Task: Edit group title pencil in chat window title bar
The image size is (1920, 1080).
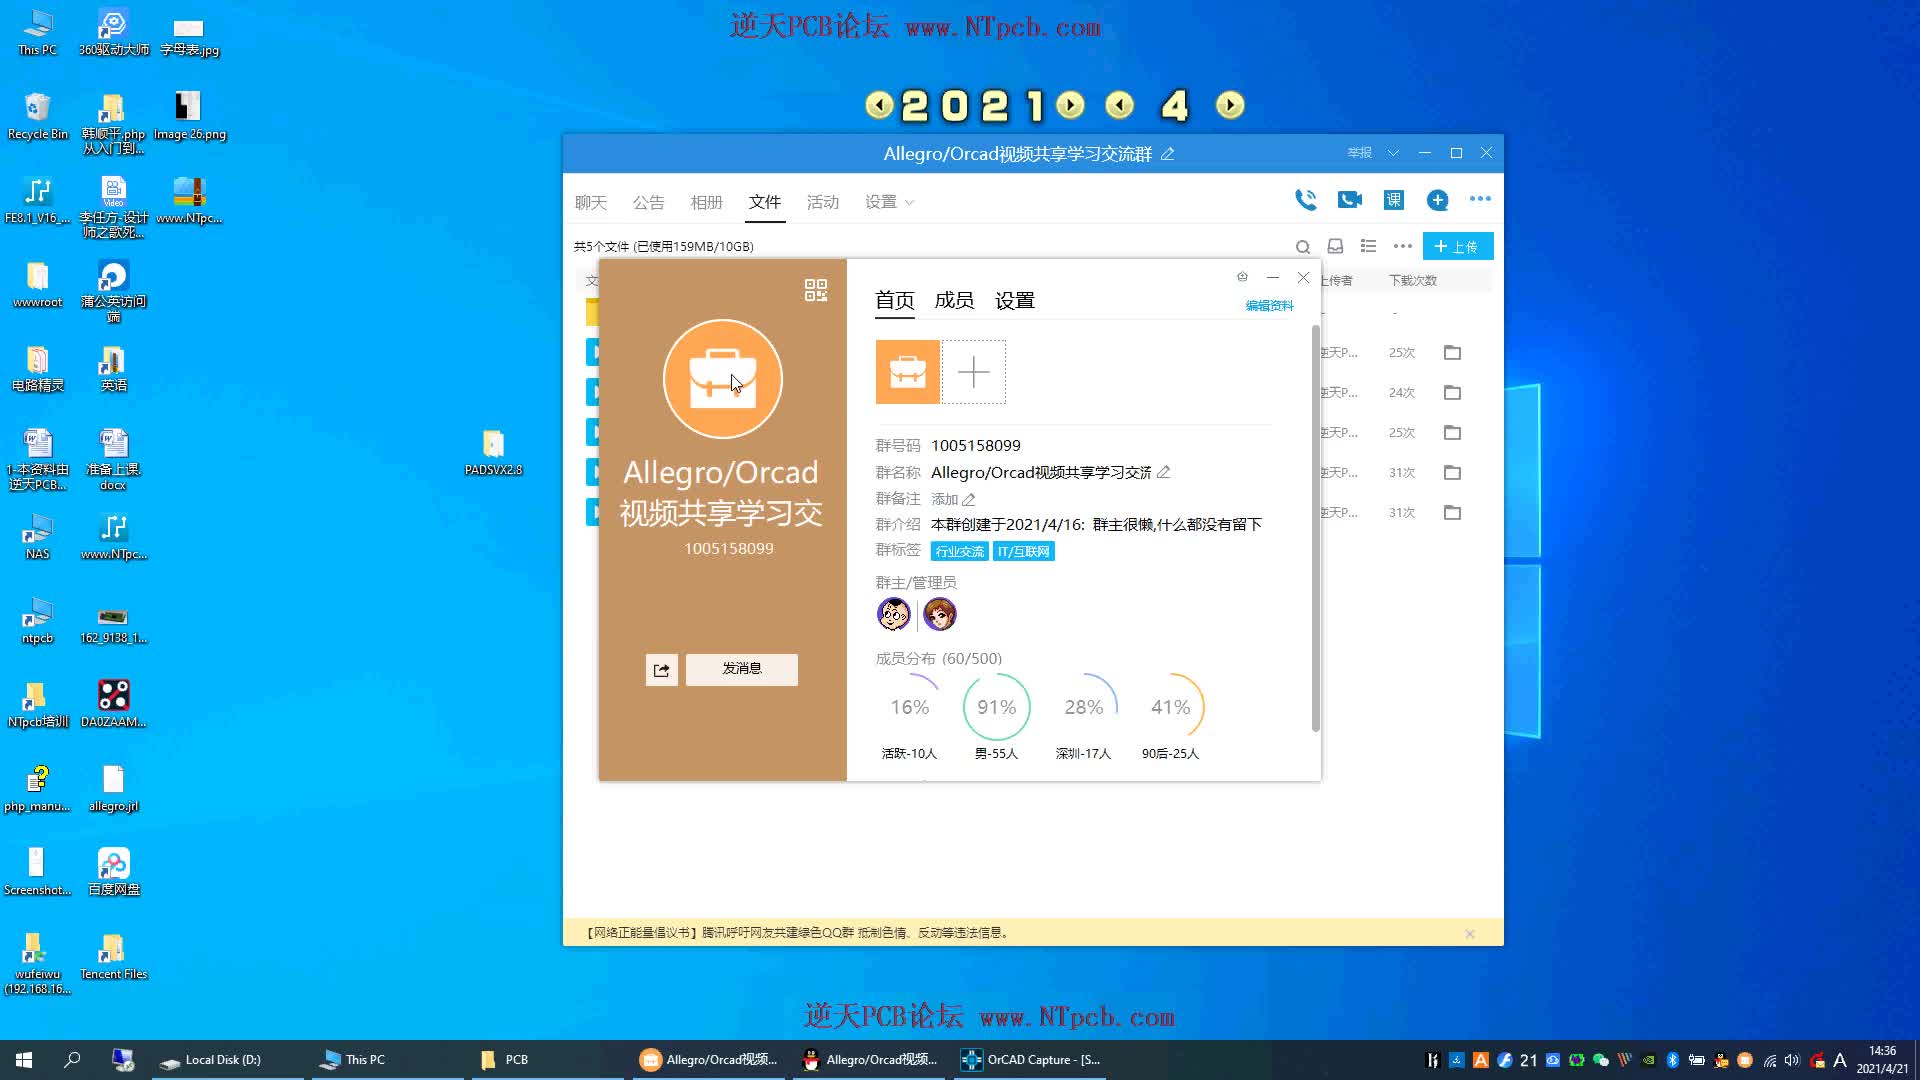Action: click(x=1167, y=154)
